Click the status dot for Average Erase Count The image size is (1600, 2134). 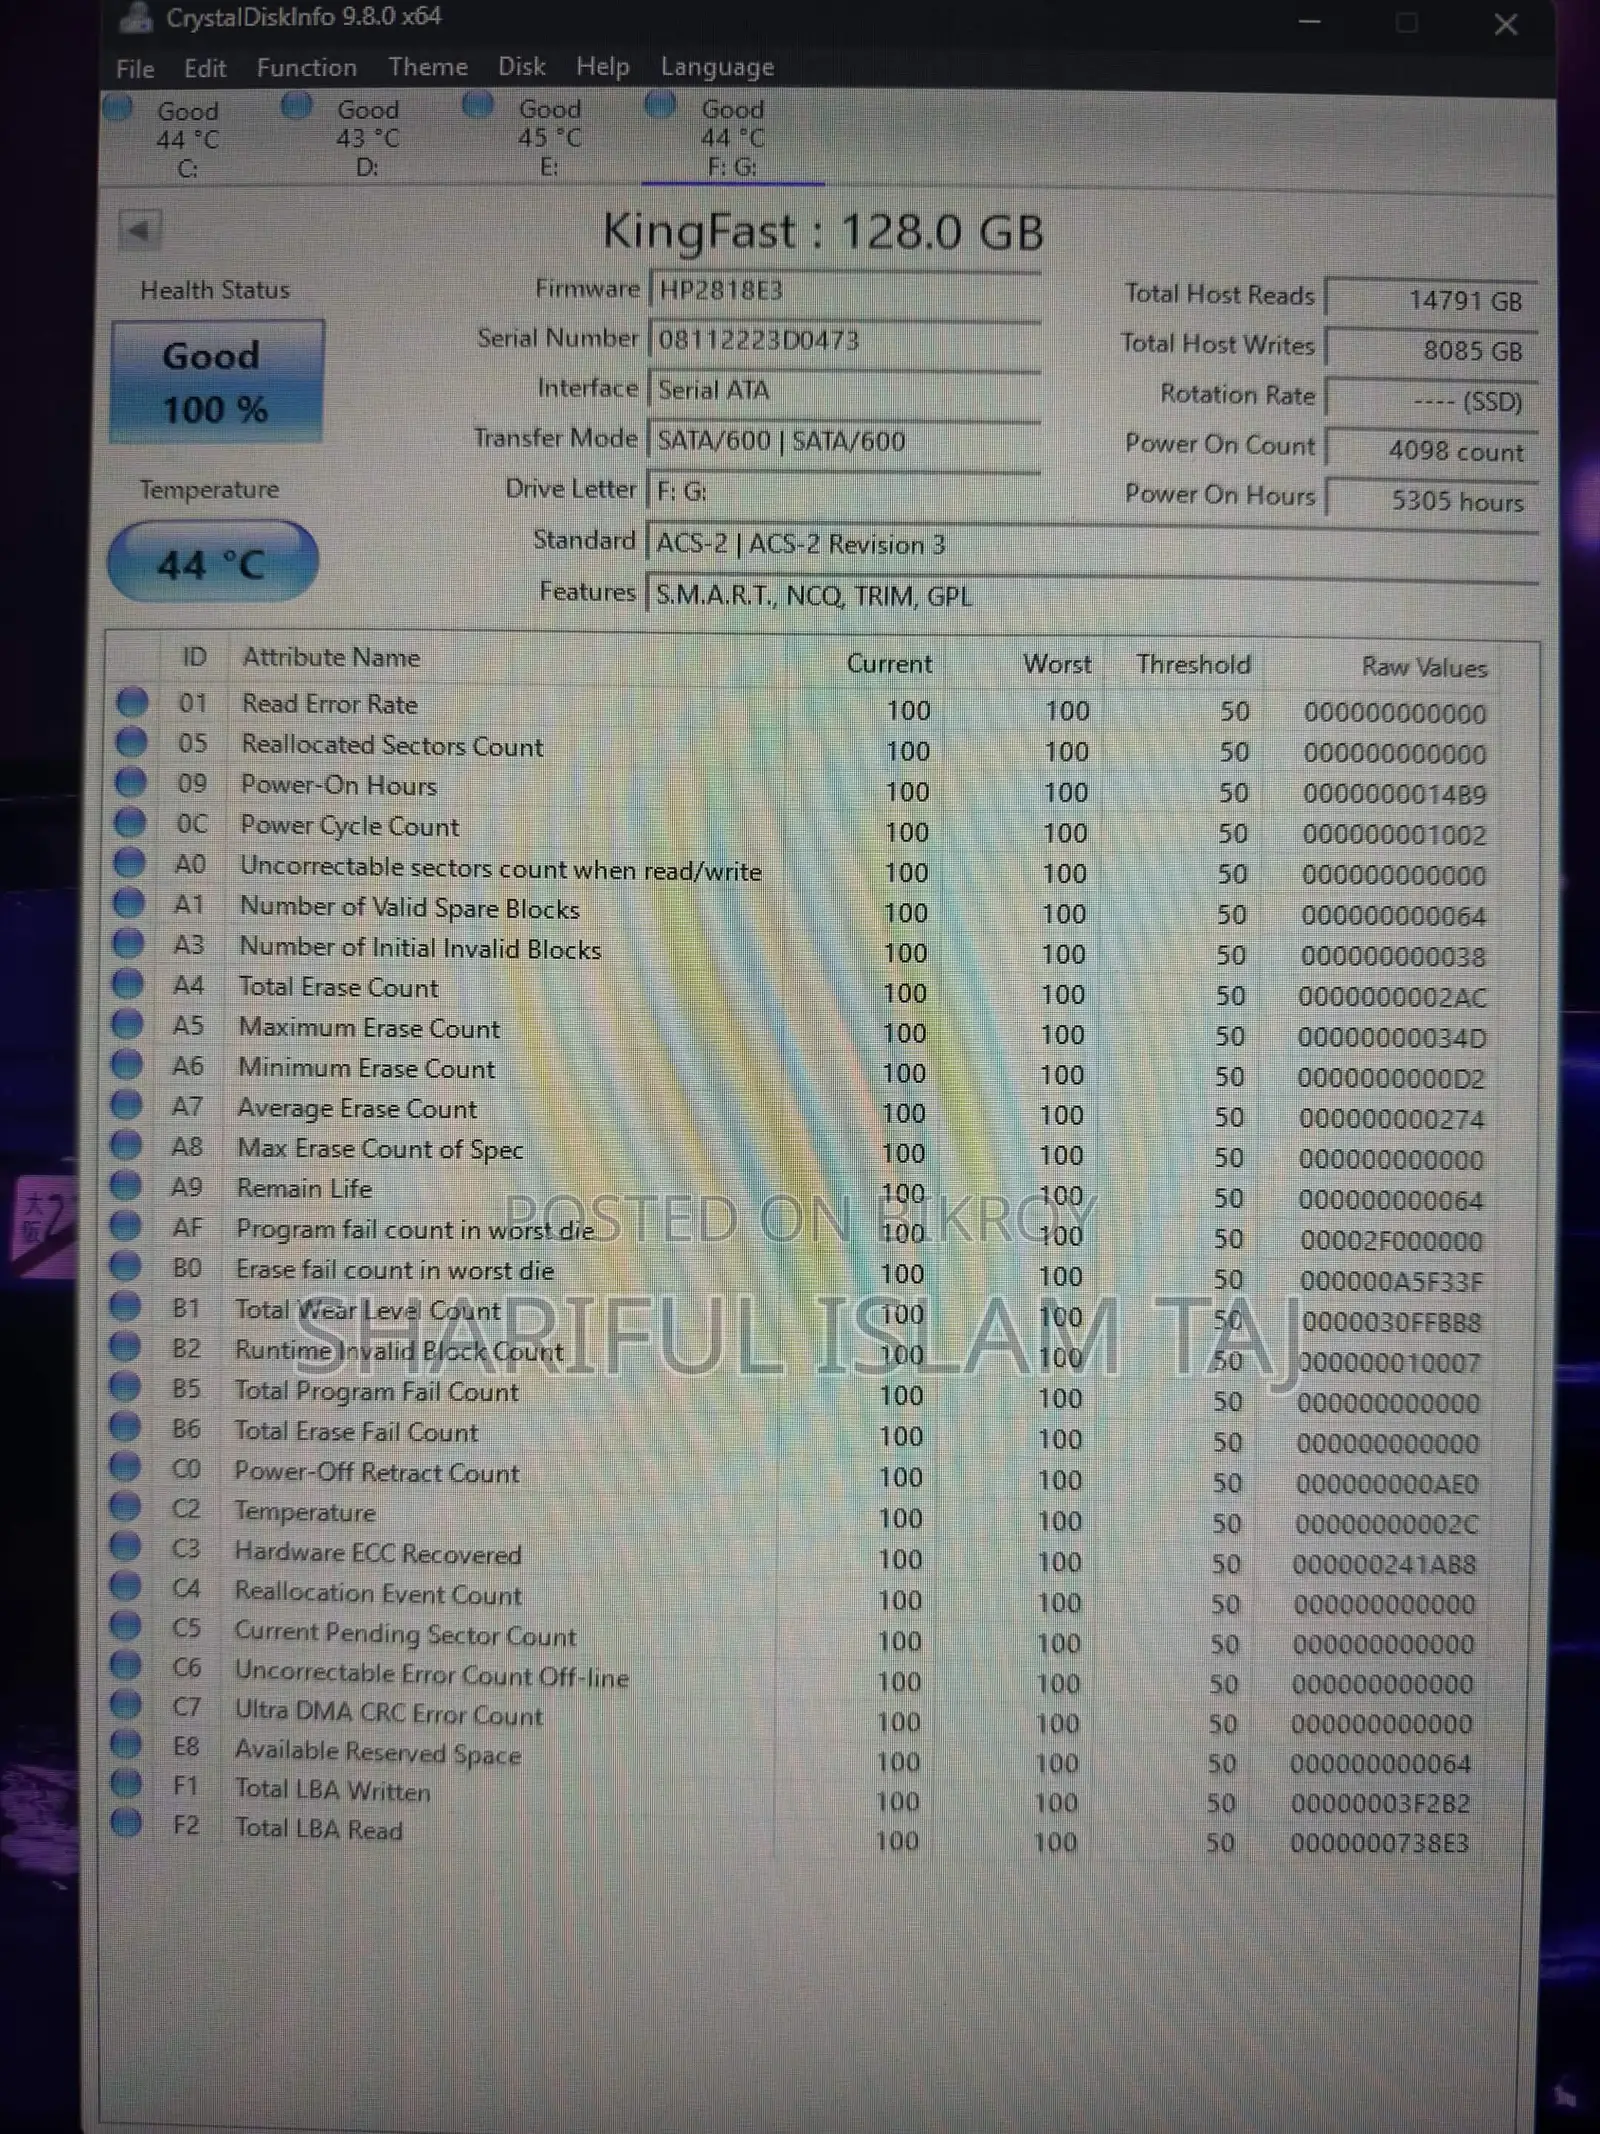(127, 1105)
